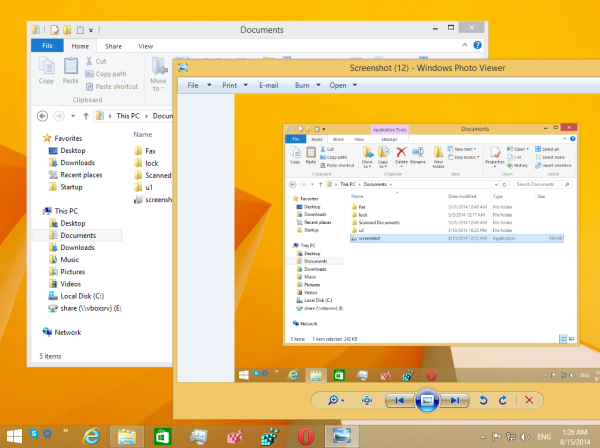
Task: Select Videos under This PC
Action: (x=65, y=284)
